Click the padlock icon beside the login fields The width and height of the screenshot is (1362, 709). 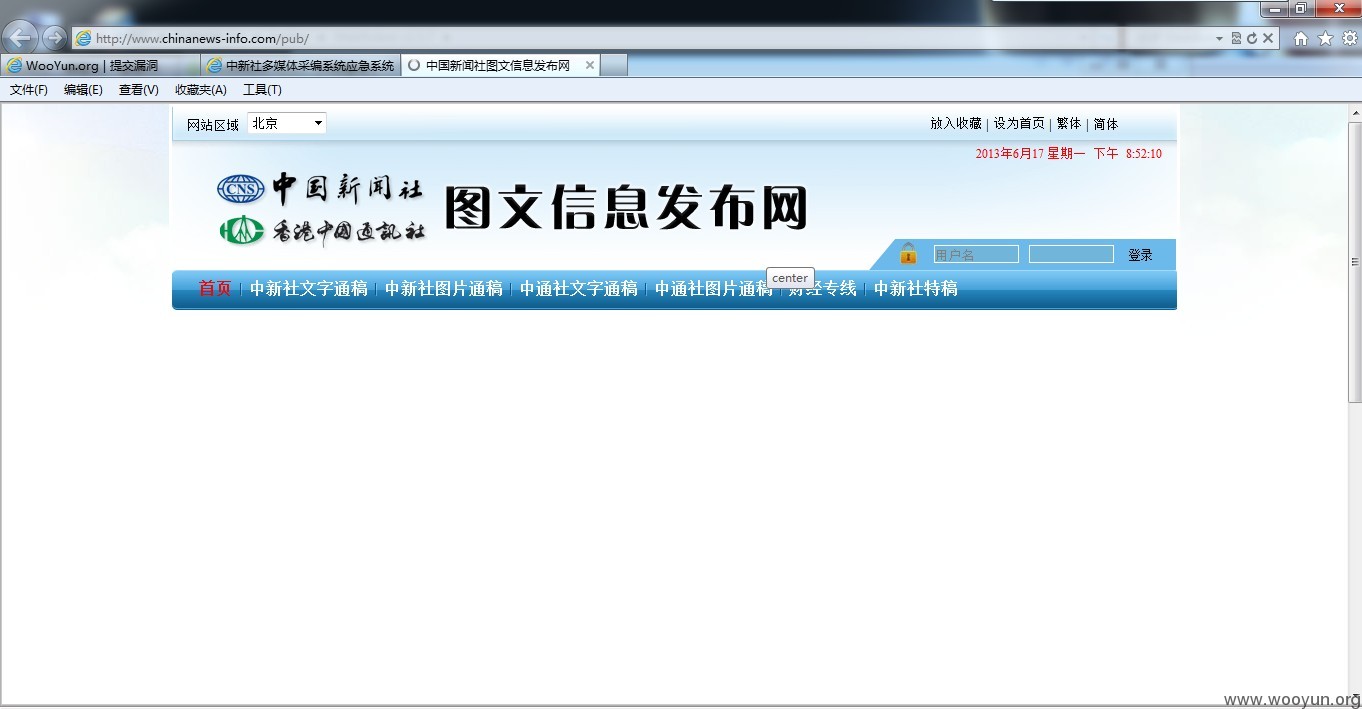click(908, 253)
